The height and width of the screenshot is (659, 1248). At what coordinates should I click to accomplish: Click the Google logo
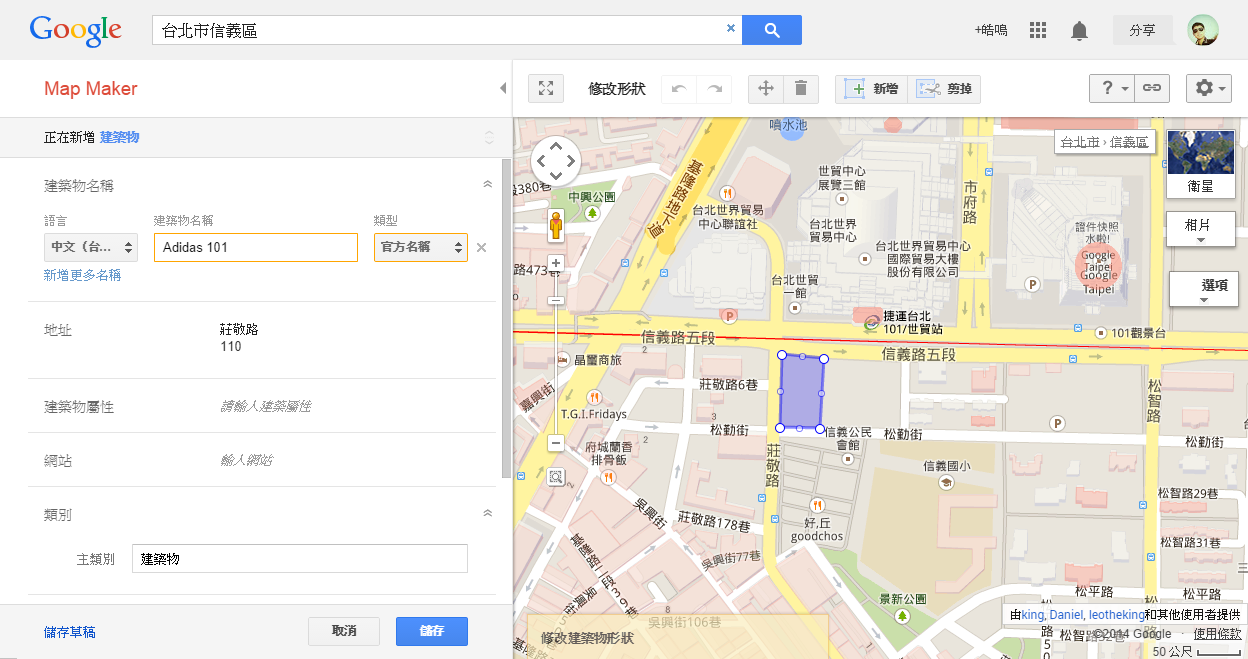coord(76,30)
